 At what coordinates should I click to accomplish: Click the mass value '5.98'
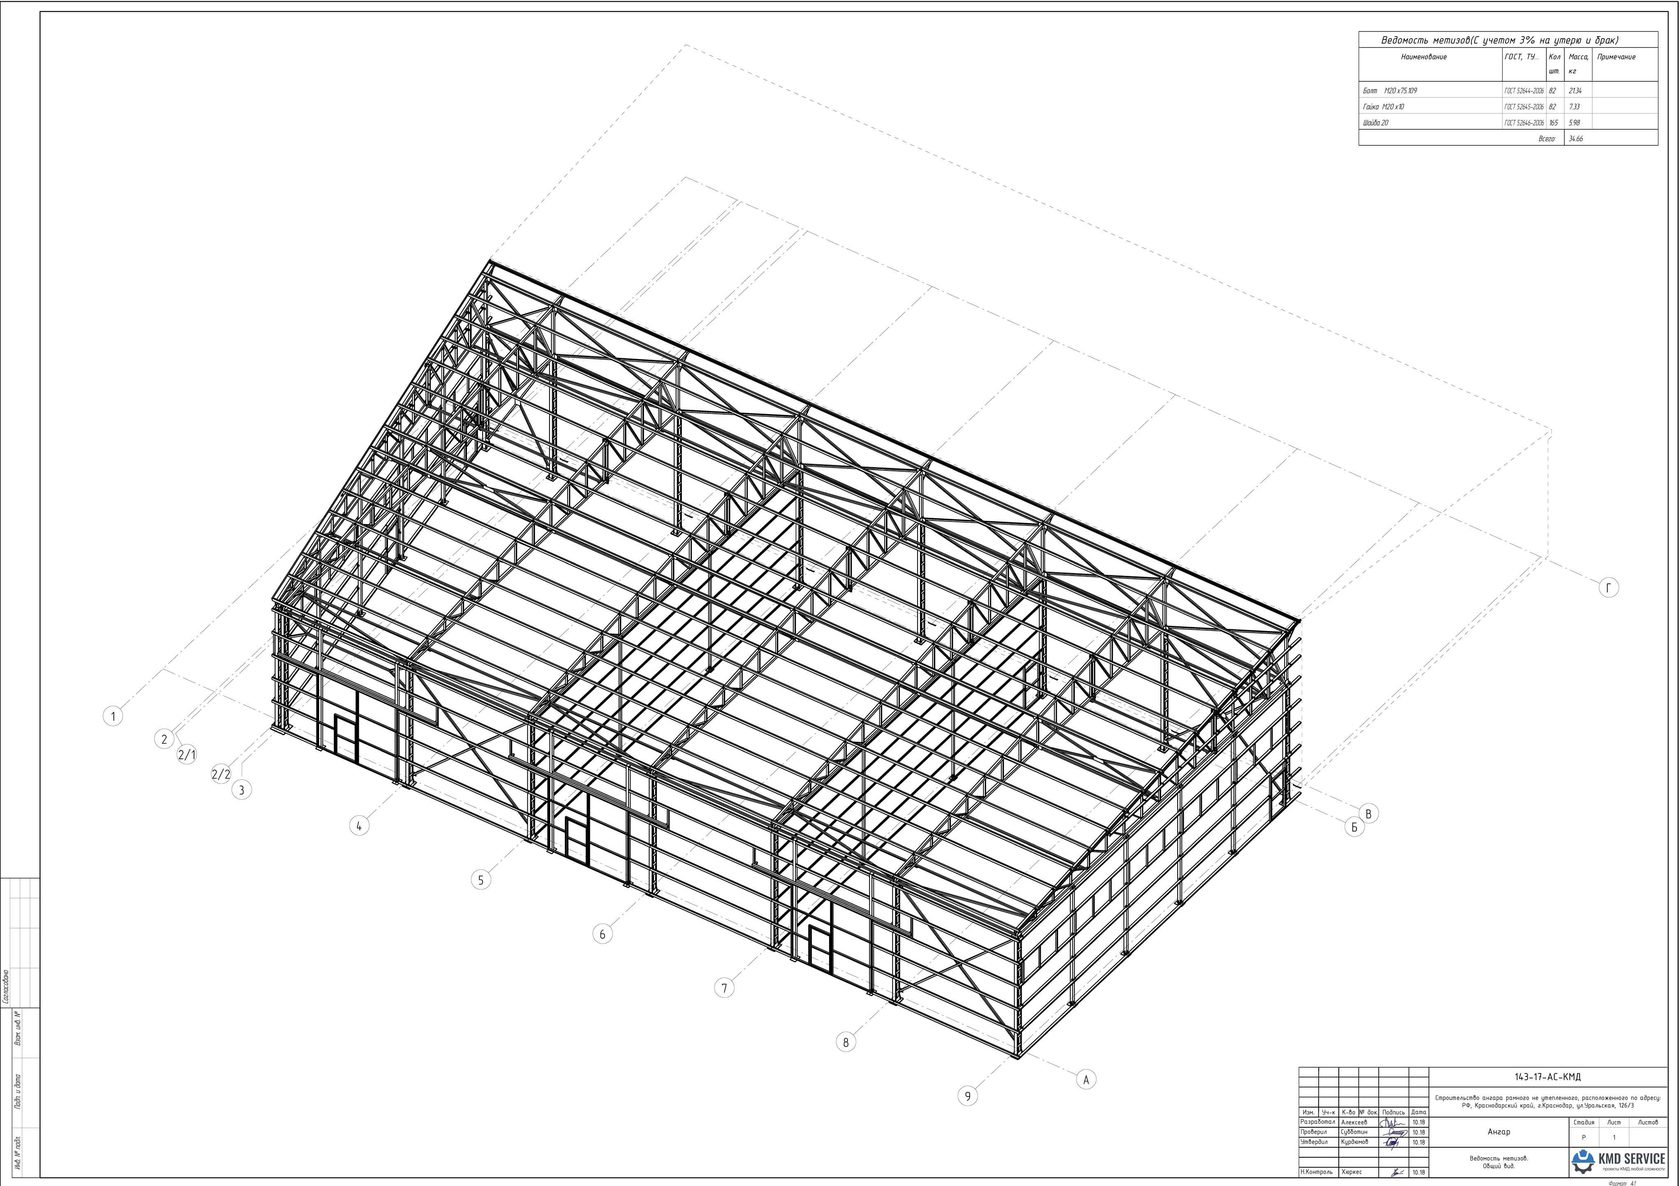click(x=1574, y=122)
